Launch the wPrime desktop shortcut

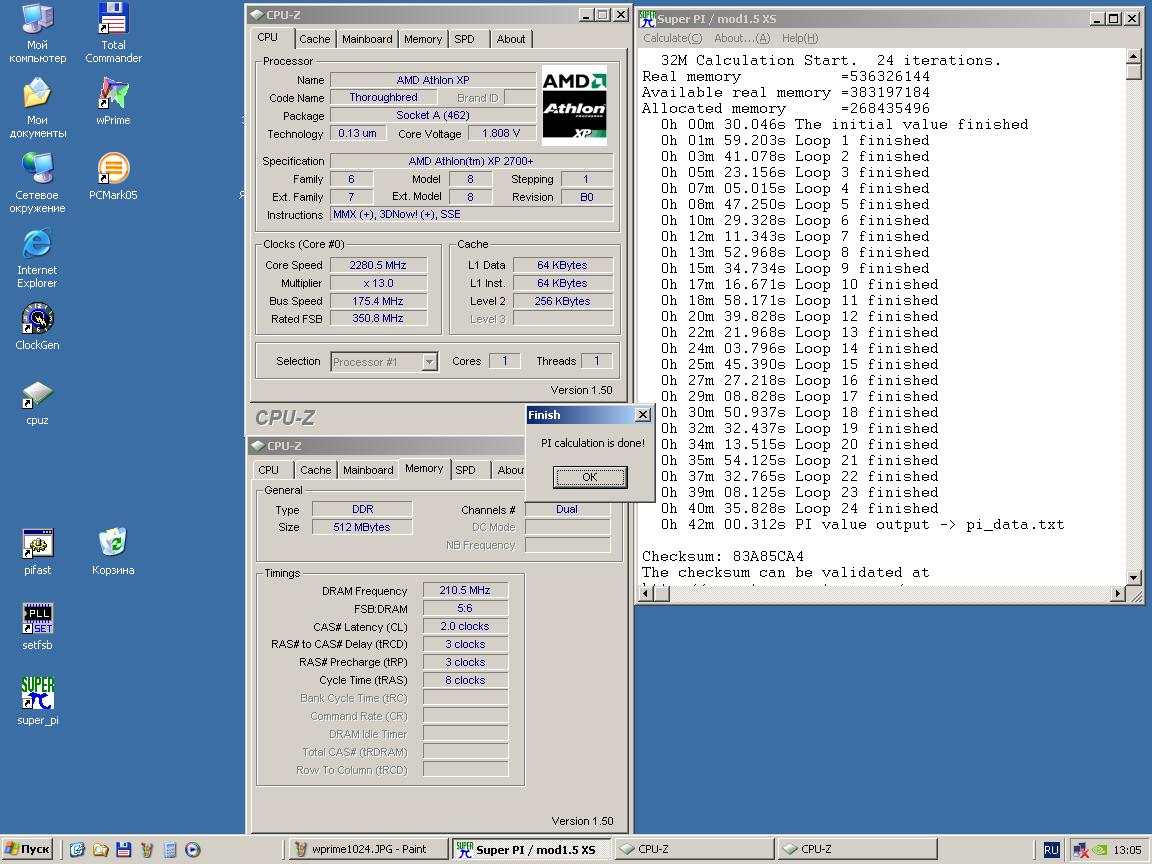(x=113, y=101)
